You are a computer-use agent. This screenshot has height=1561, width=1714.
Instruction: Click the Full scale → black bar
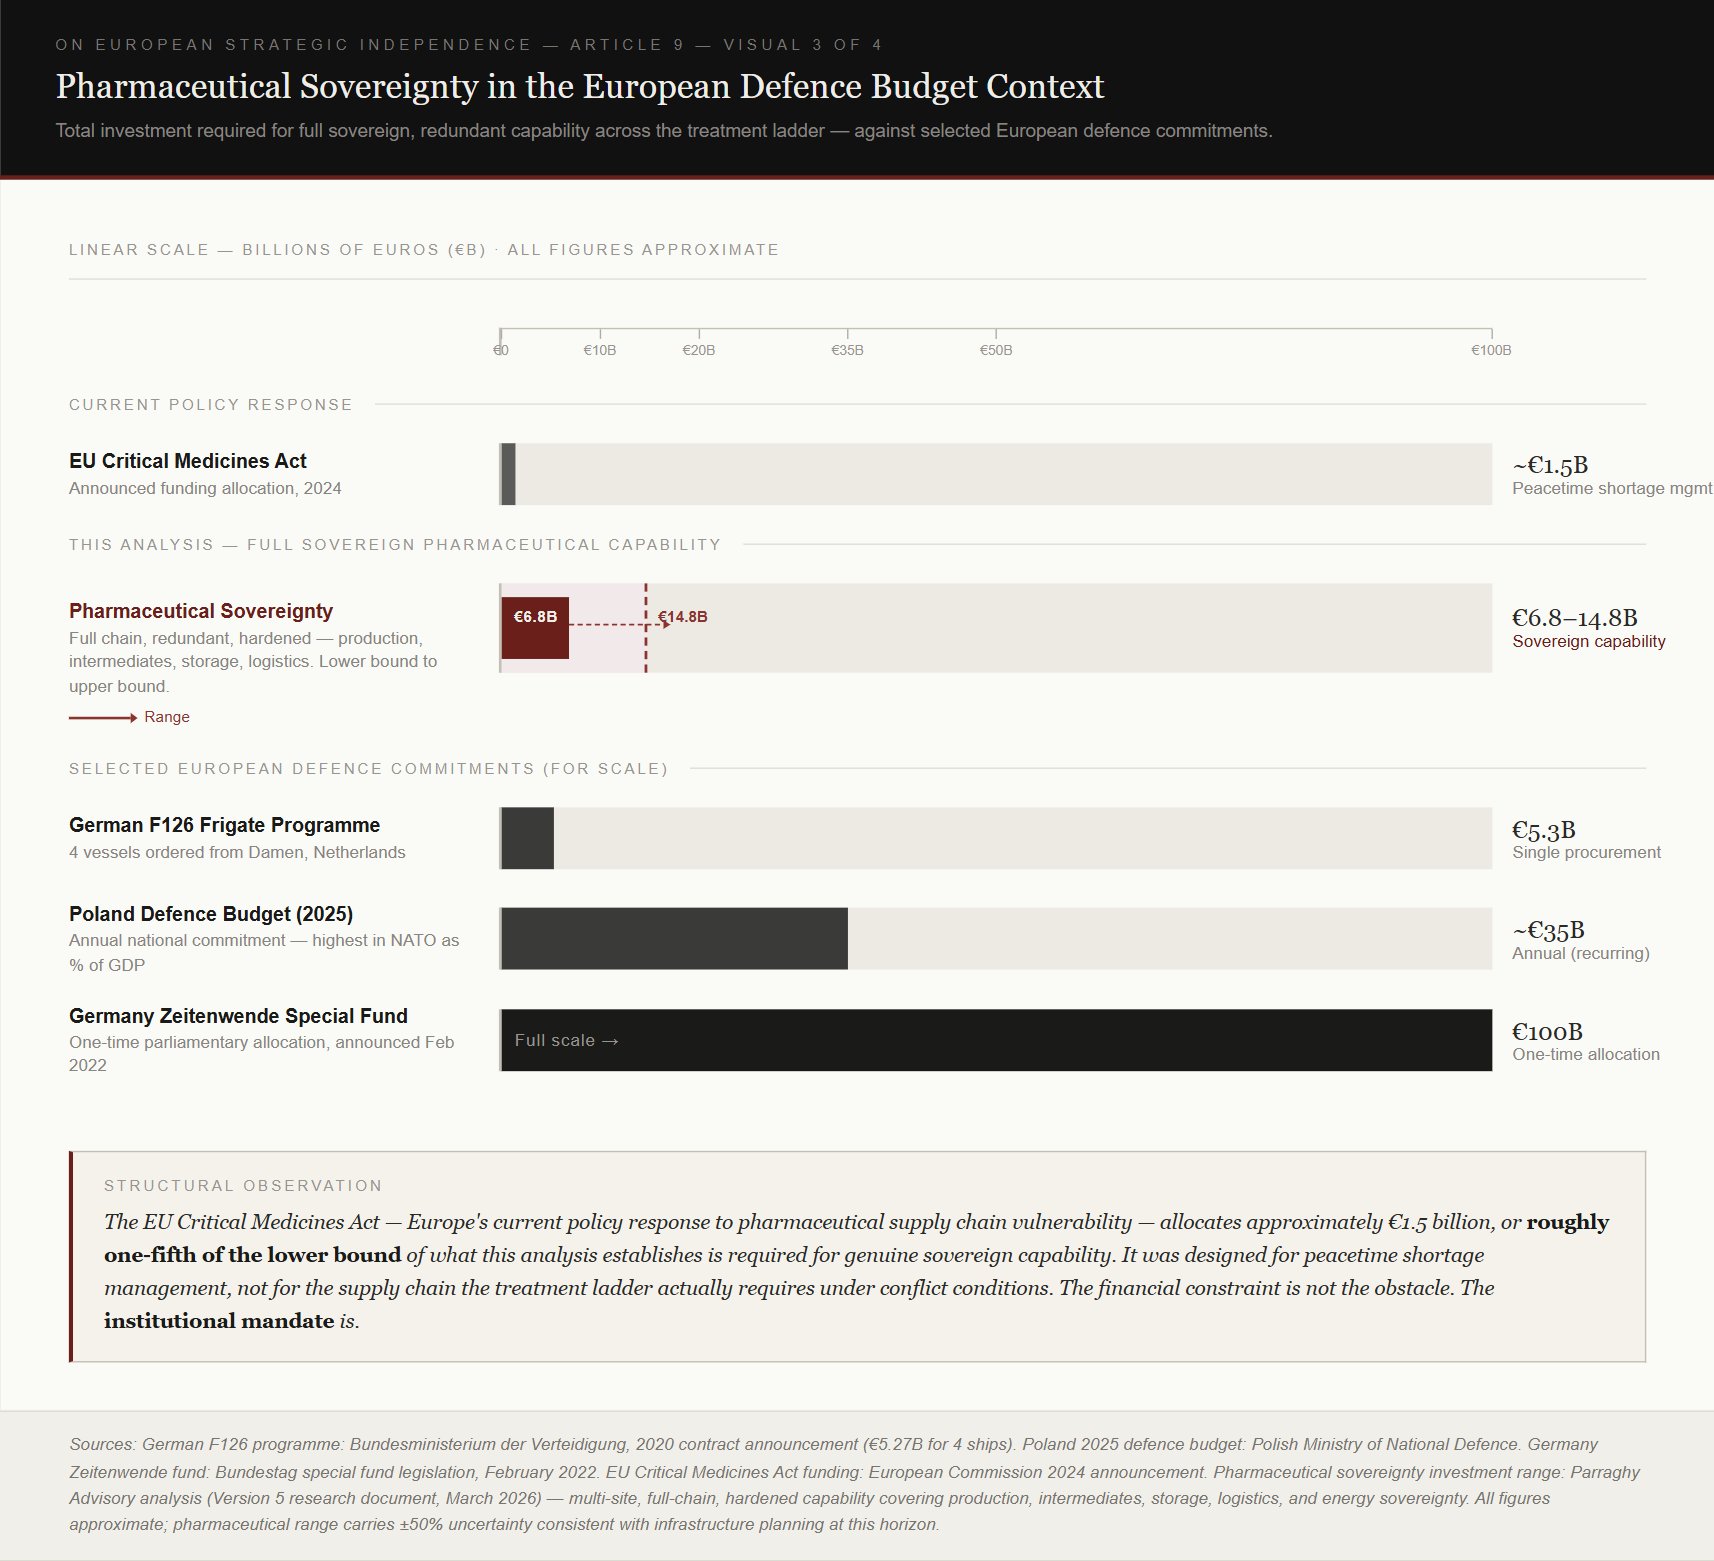click(x=995, y=1040)
